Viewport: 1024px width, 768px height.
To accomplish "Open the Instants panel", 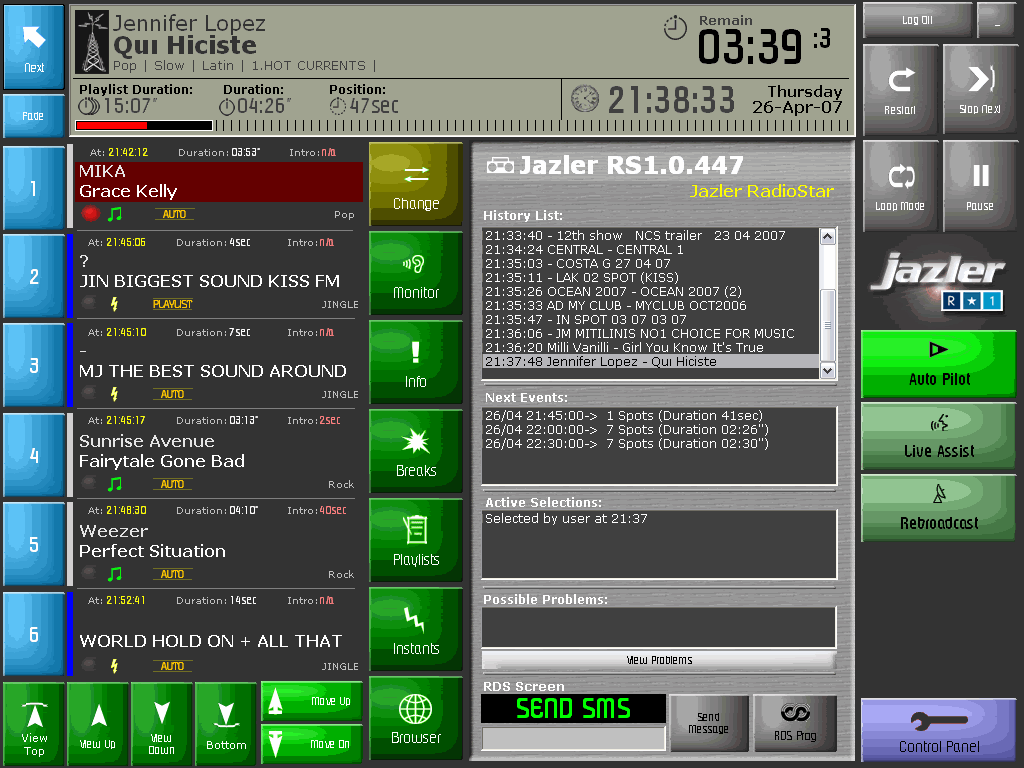I will click(x=416, y=630).
